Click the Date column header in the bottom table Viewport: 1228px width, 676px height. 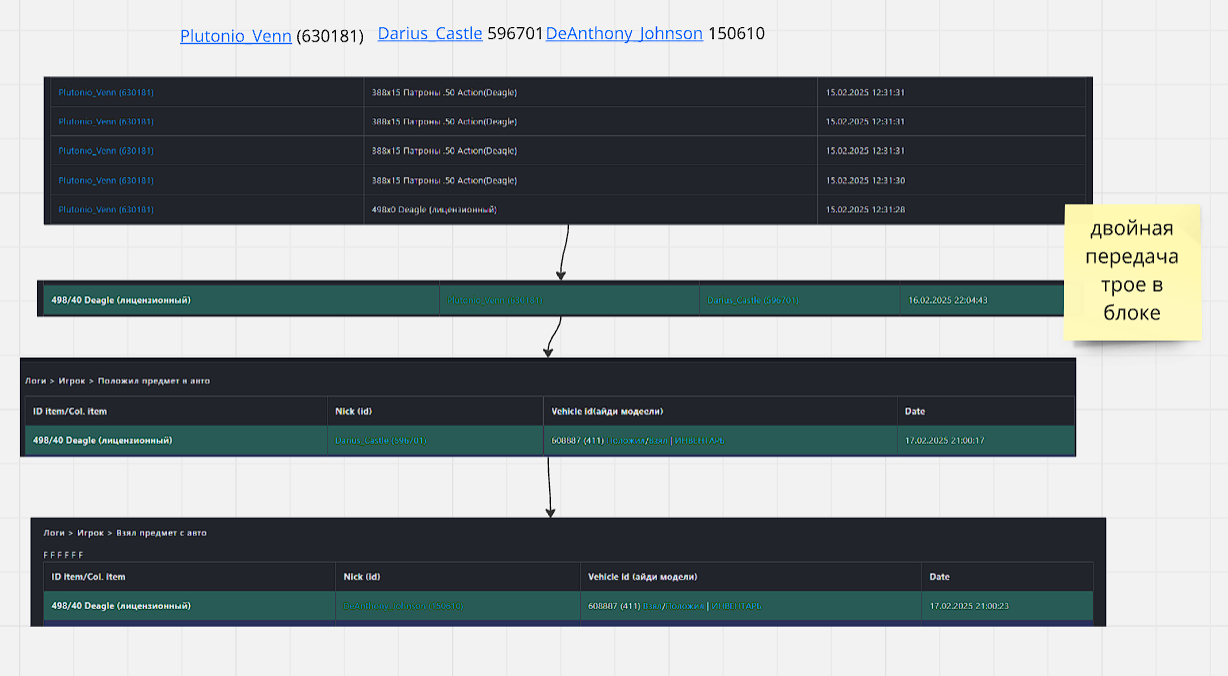click(939, 577)
